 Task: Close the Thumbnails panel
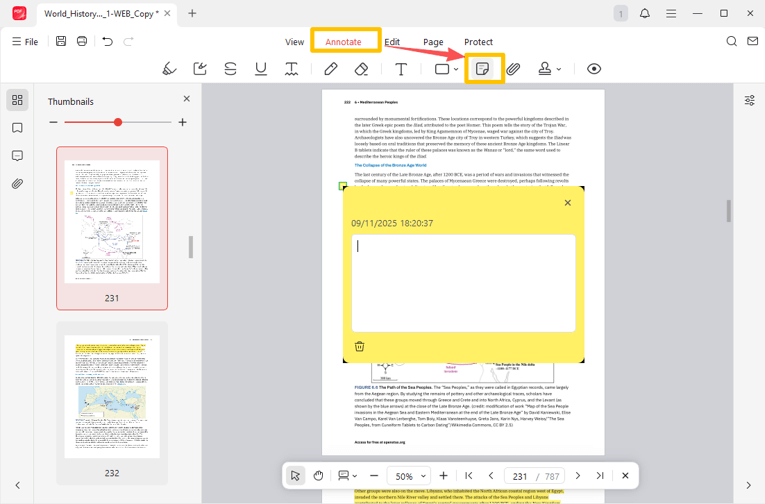click(186, 99)
